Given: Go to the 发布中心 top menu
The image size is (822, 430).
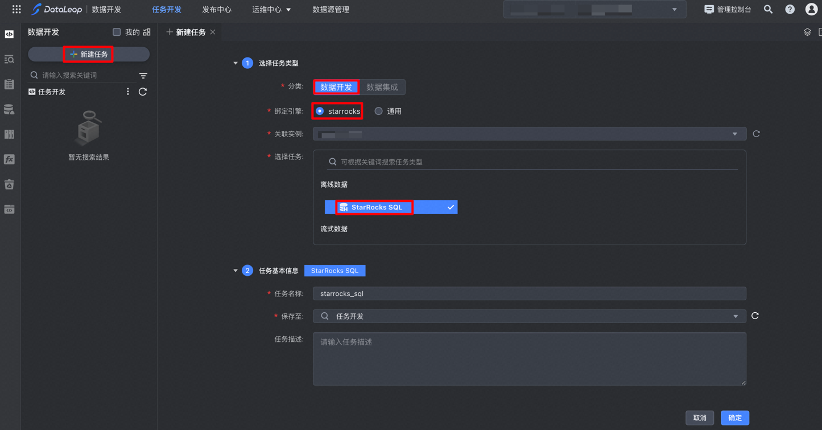Looking at the screenshot, I should click(x=217, y=9).
